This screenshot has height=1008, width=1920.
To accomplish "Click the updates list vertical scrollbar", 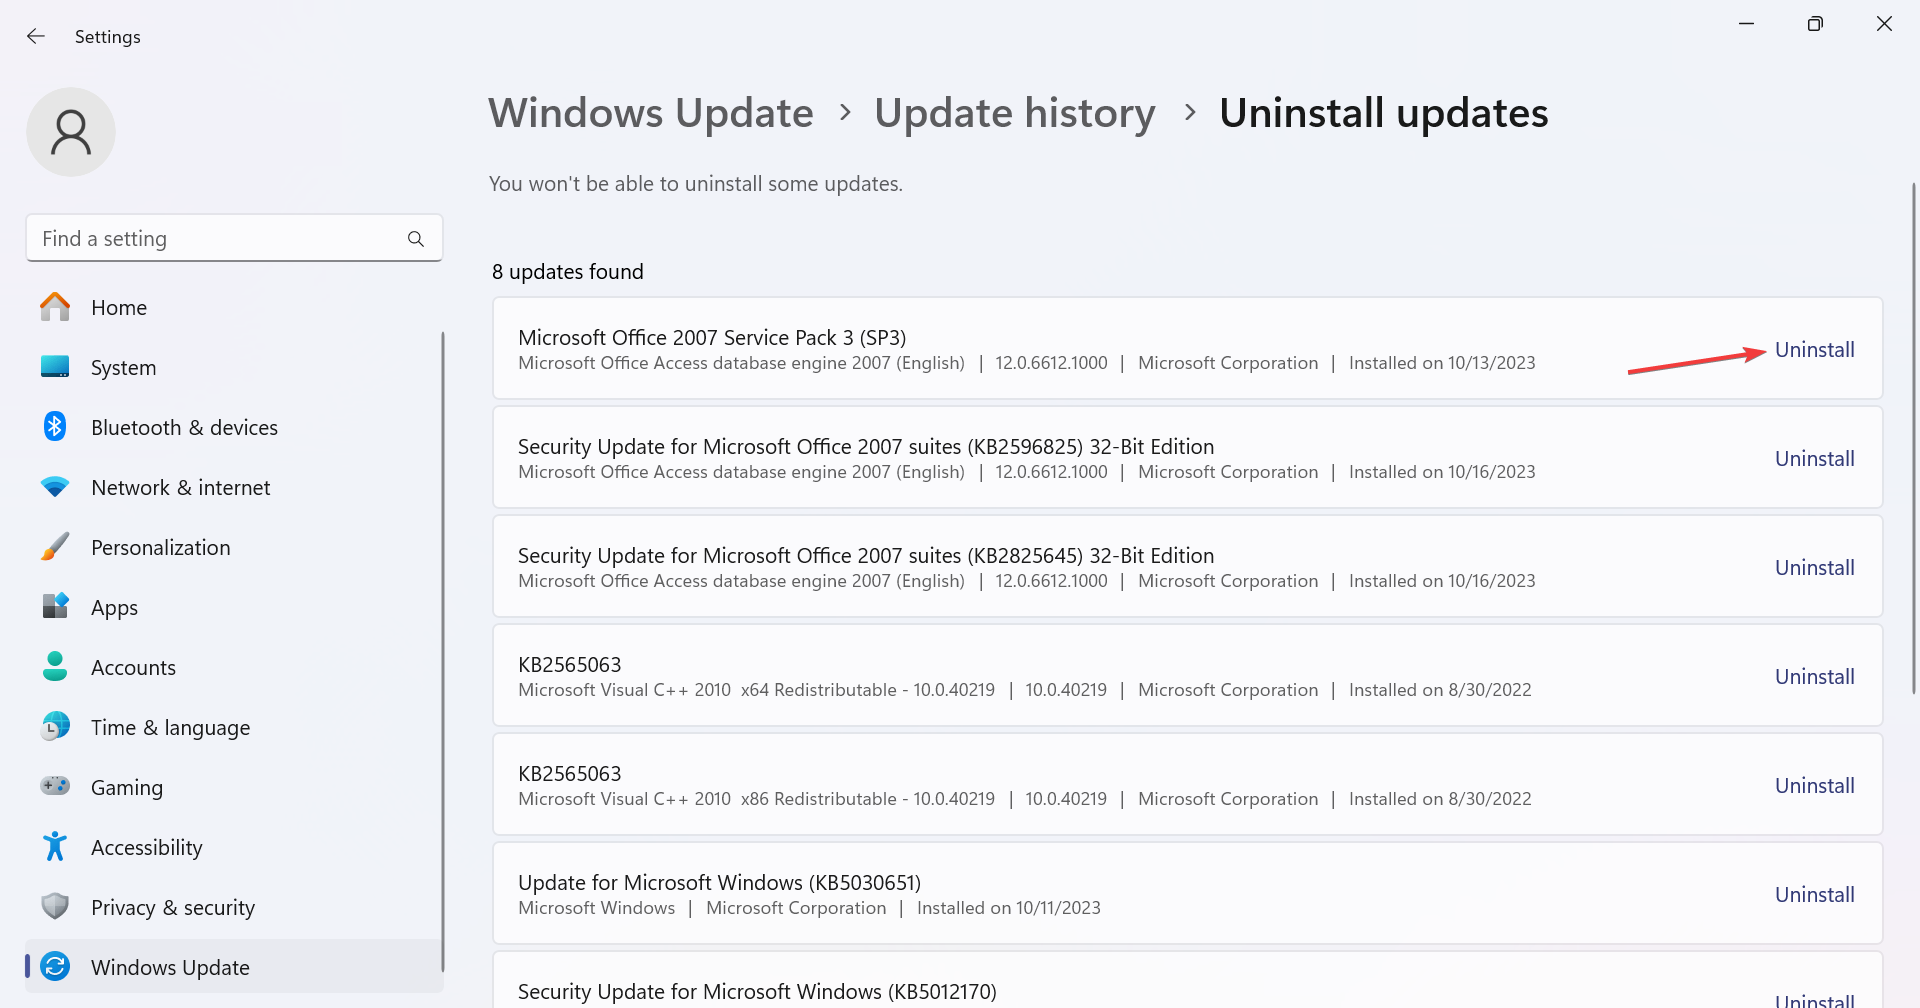I will 1914,440.
